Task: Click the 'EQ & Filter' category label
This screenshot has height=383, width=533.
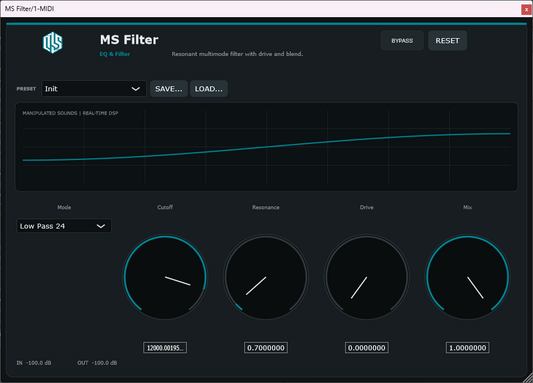Action: pos(115,54)
